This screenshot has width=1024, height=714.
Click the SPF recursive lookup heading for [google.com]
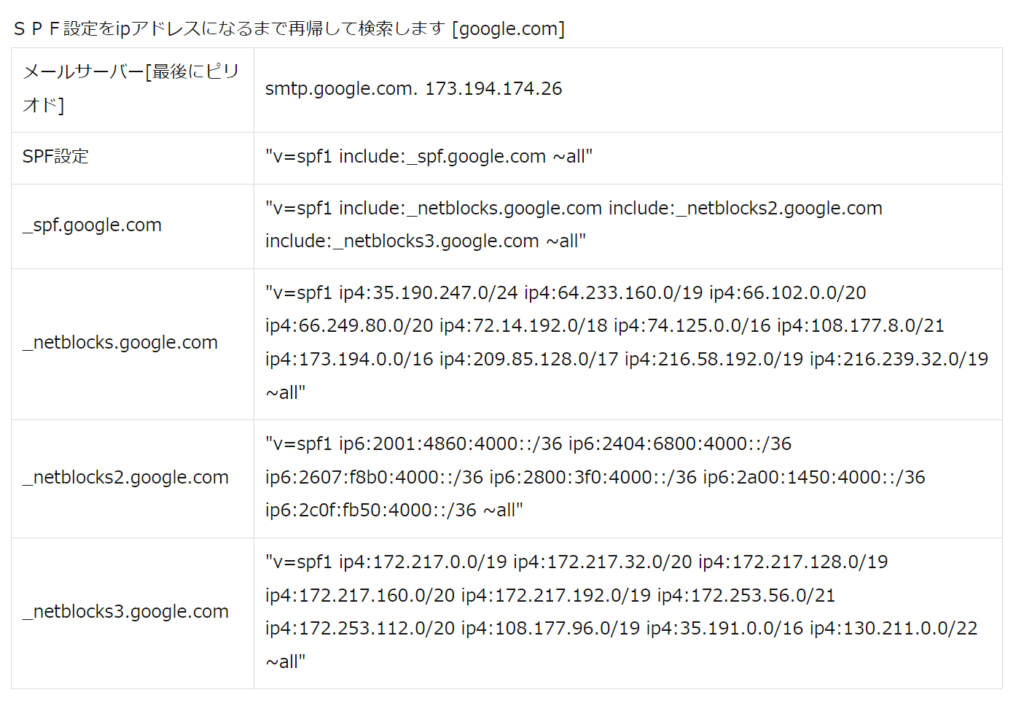[289, 29]
